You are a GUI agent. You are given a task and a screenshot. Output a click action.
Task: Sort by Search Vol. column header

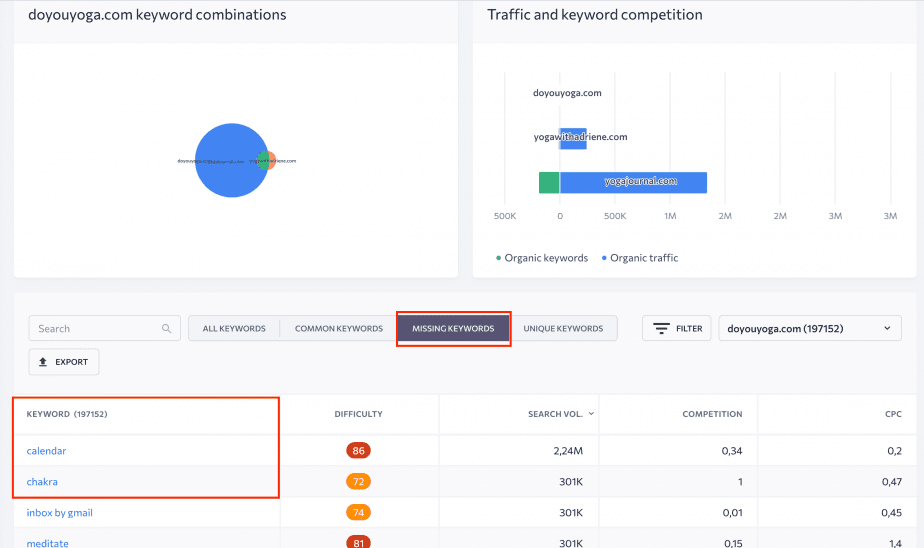point(555,414)
